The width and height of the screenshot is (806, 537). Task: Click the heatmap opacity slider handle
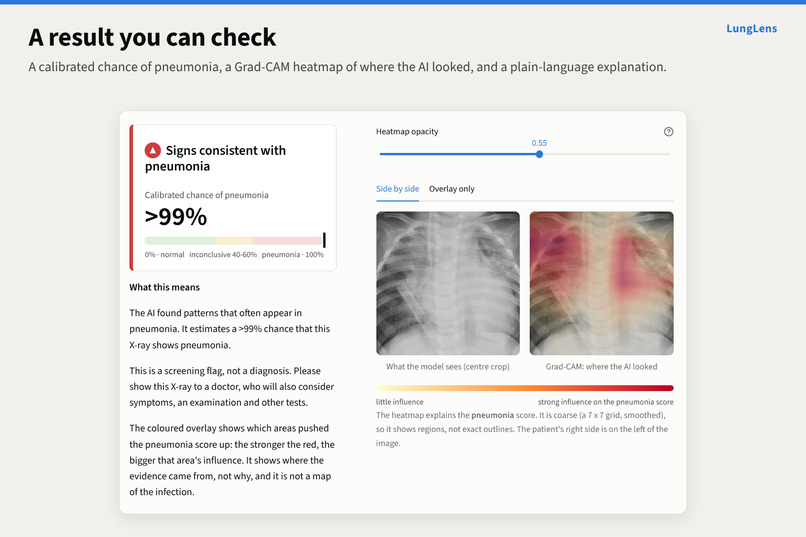[x=539, y=154]
